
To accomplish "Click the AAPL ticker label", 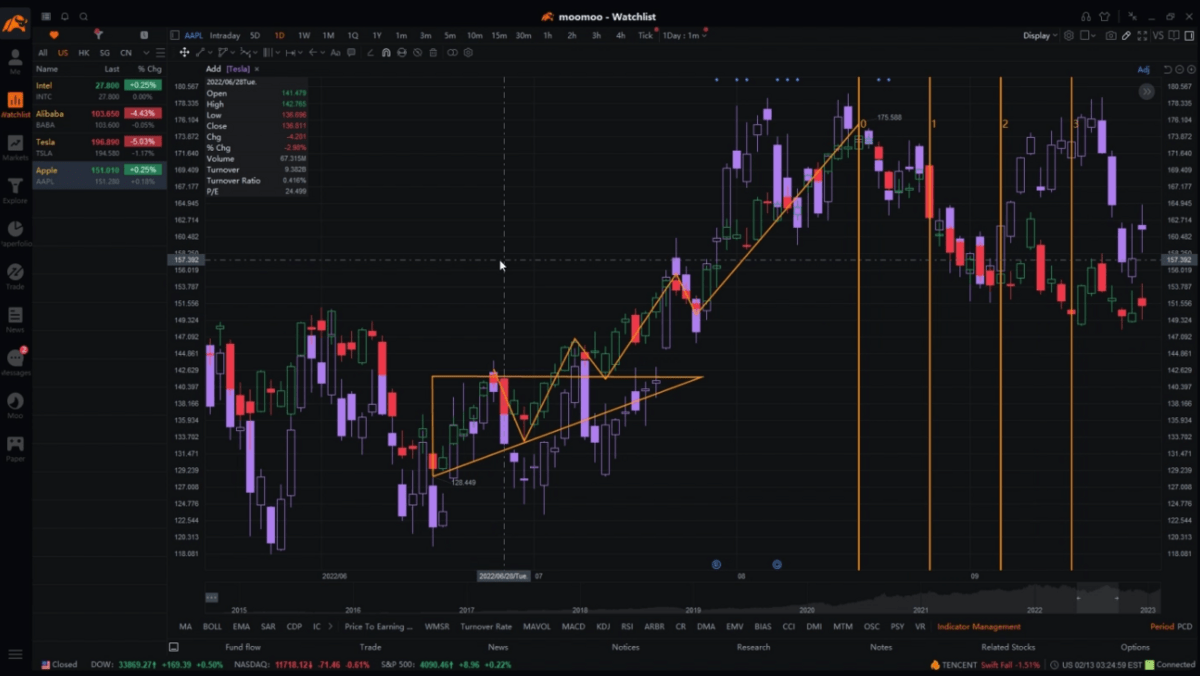I will (193, 35).
